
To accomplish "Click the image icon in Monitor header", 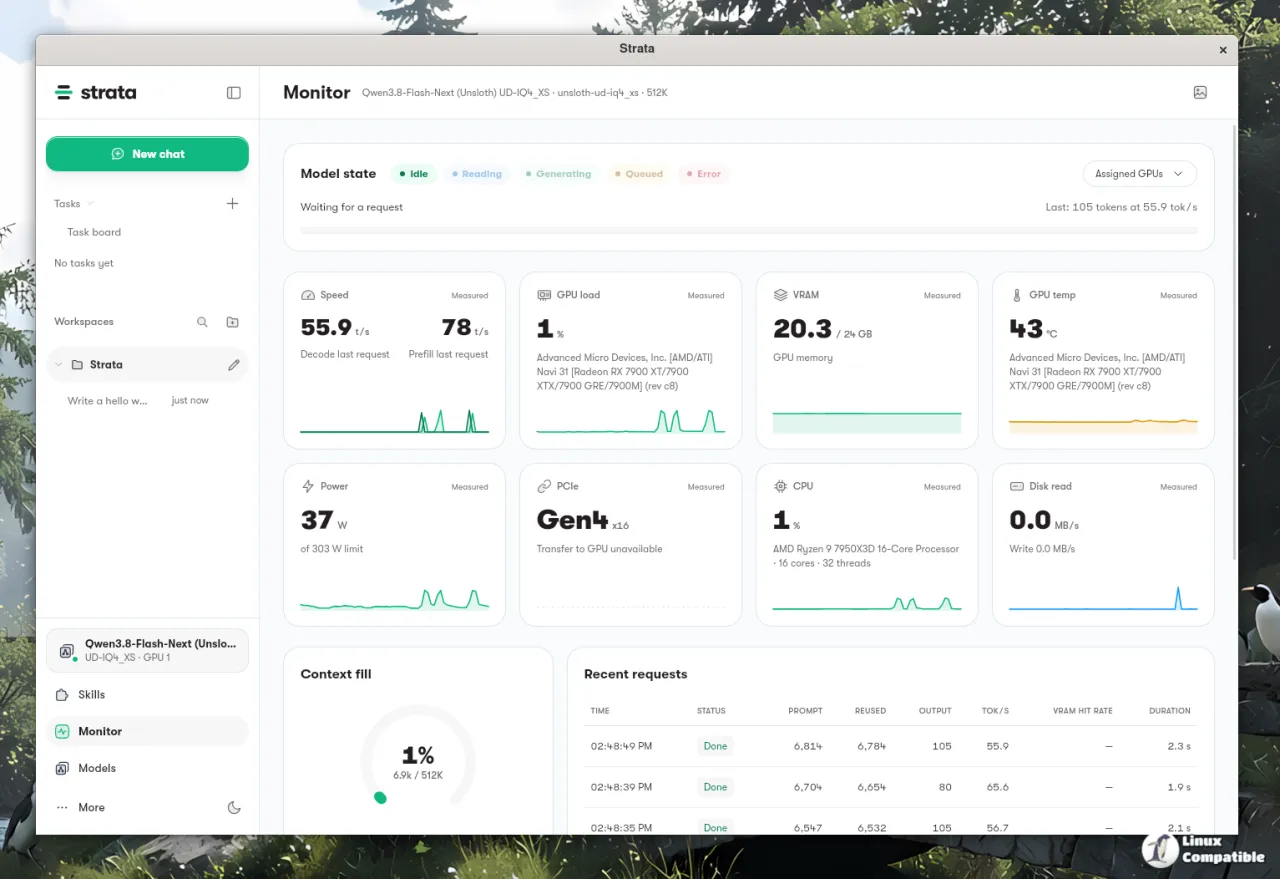I will [1200, 92].
